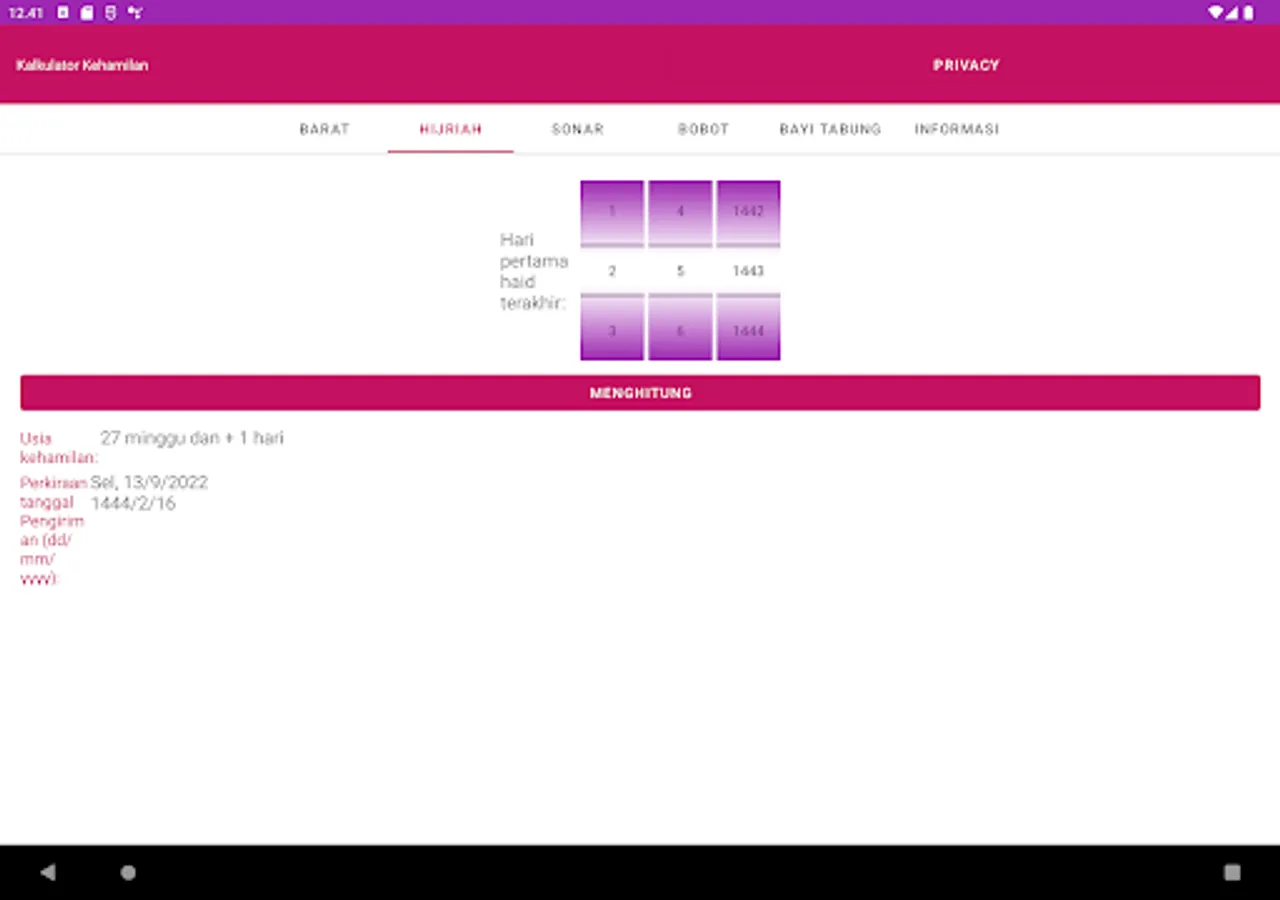Select current day value 2
The image size is (1280, 900).
click(612, 271)
